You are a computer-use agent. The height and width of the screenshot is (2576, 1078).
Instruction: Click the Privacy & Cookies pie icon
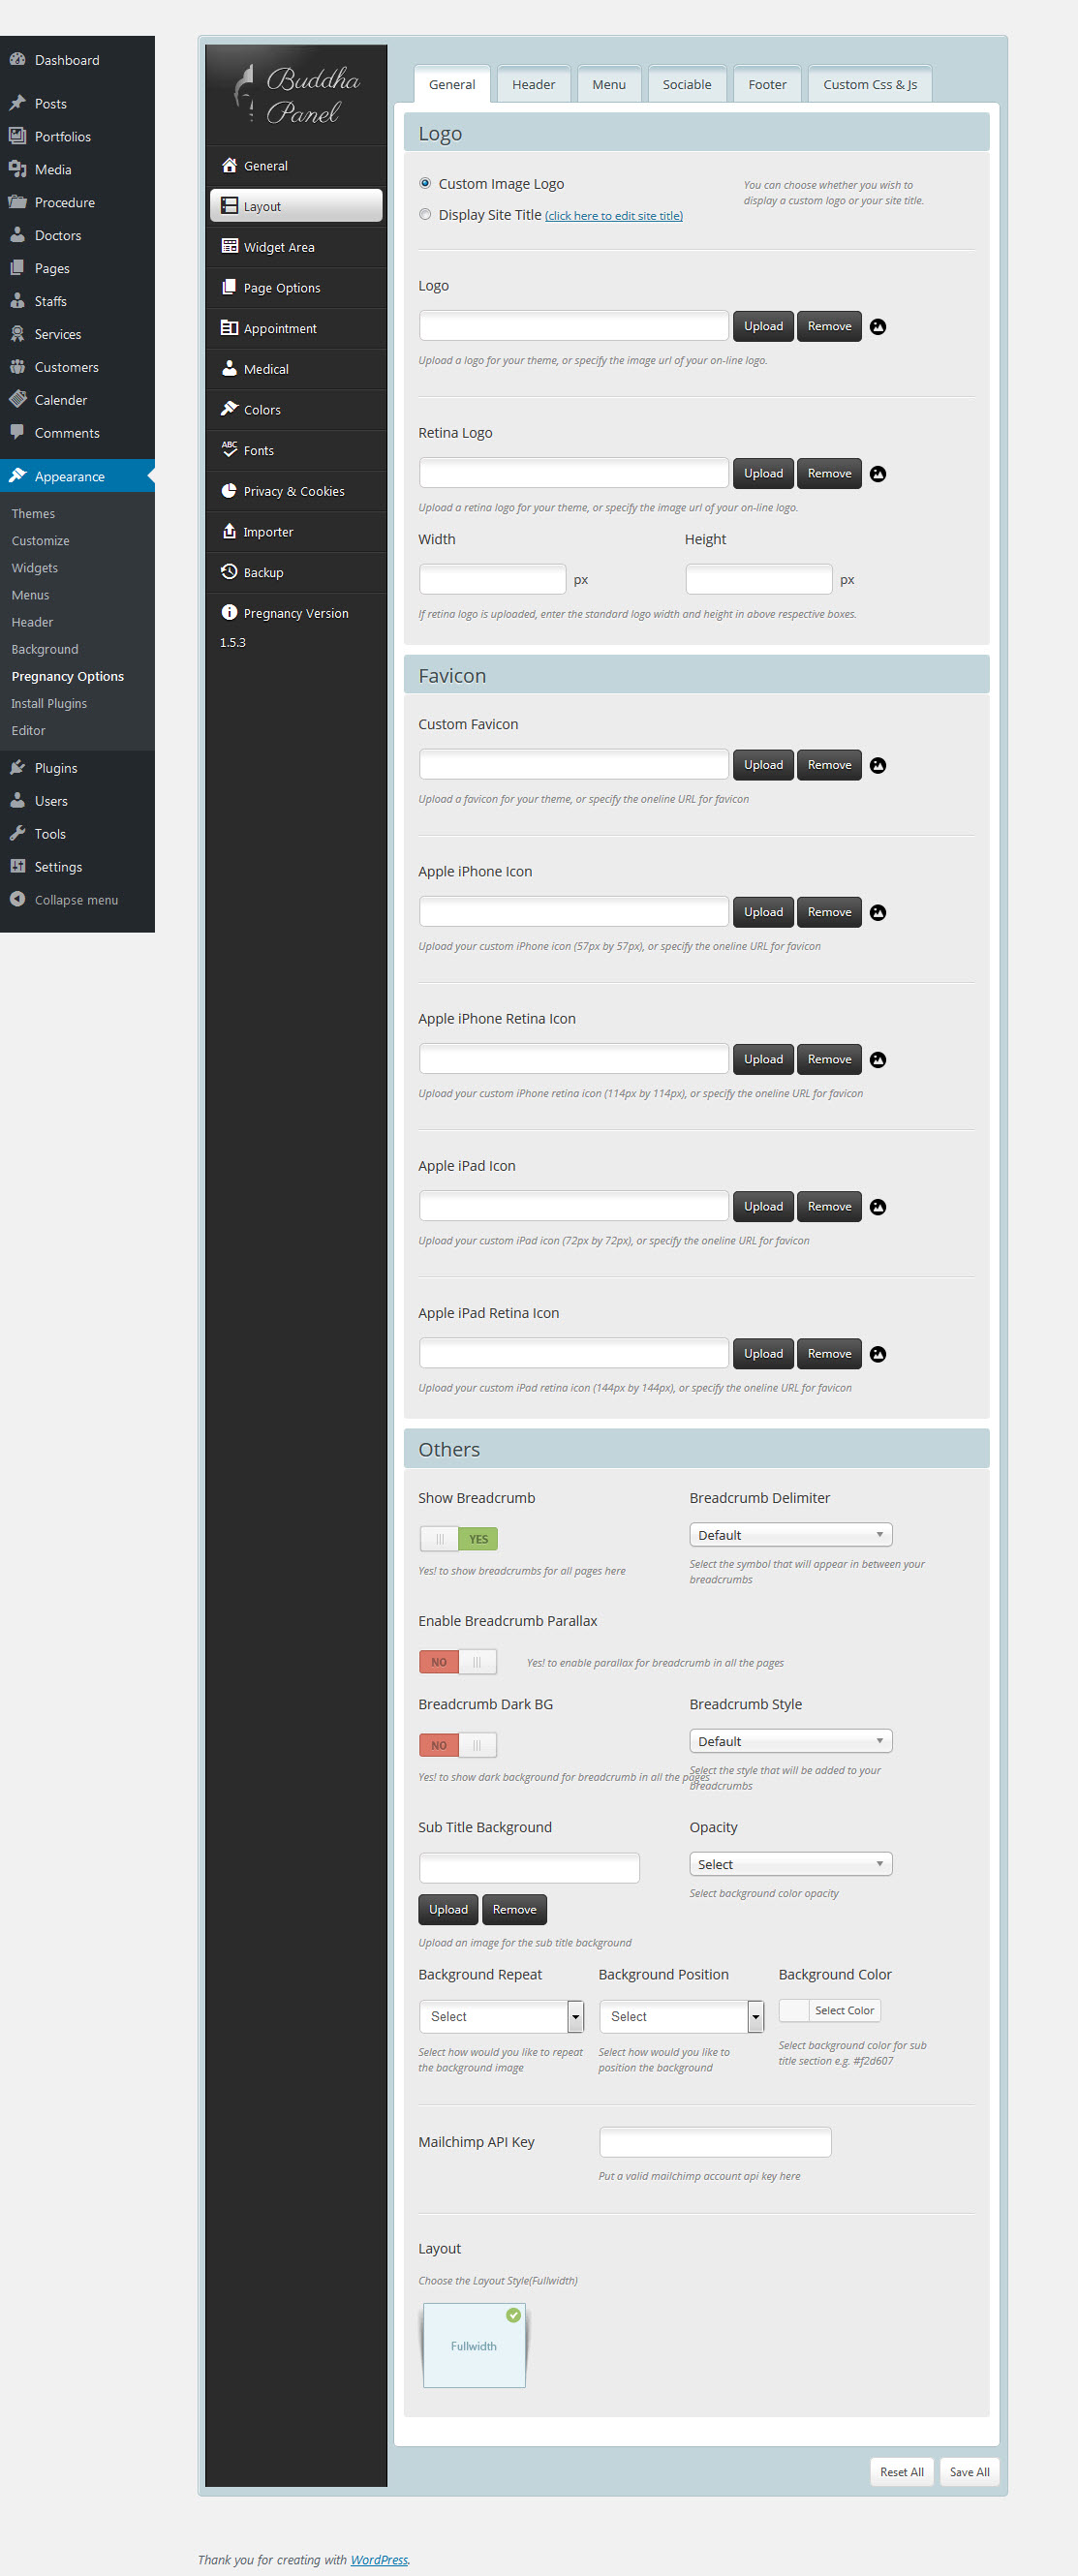click(229, 490)
